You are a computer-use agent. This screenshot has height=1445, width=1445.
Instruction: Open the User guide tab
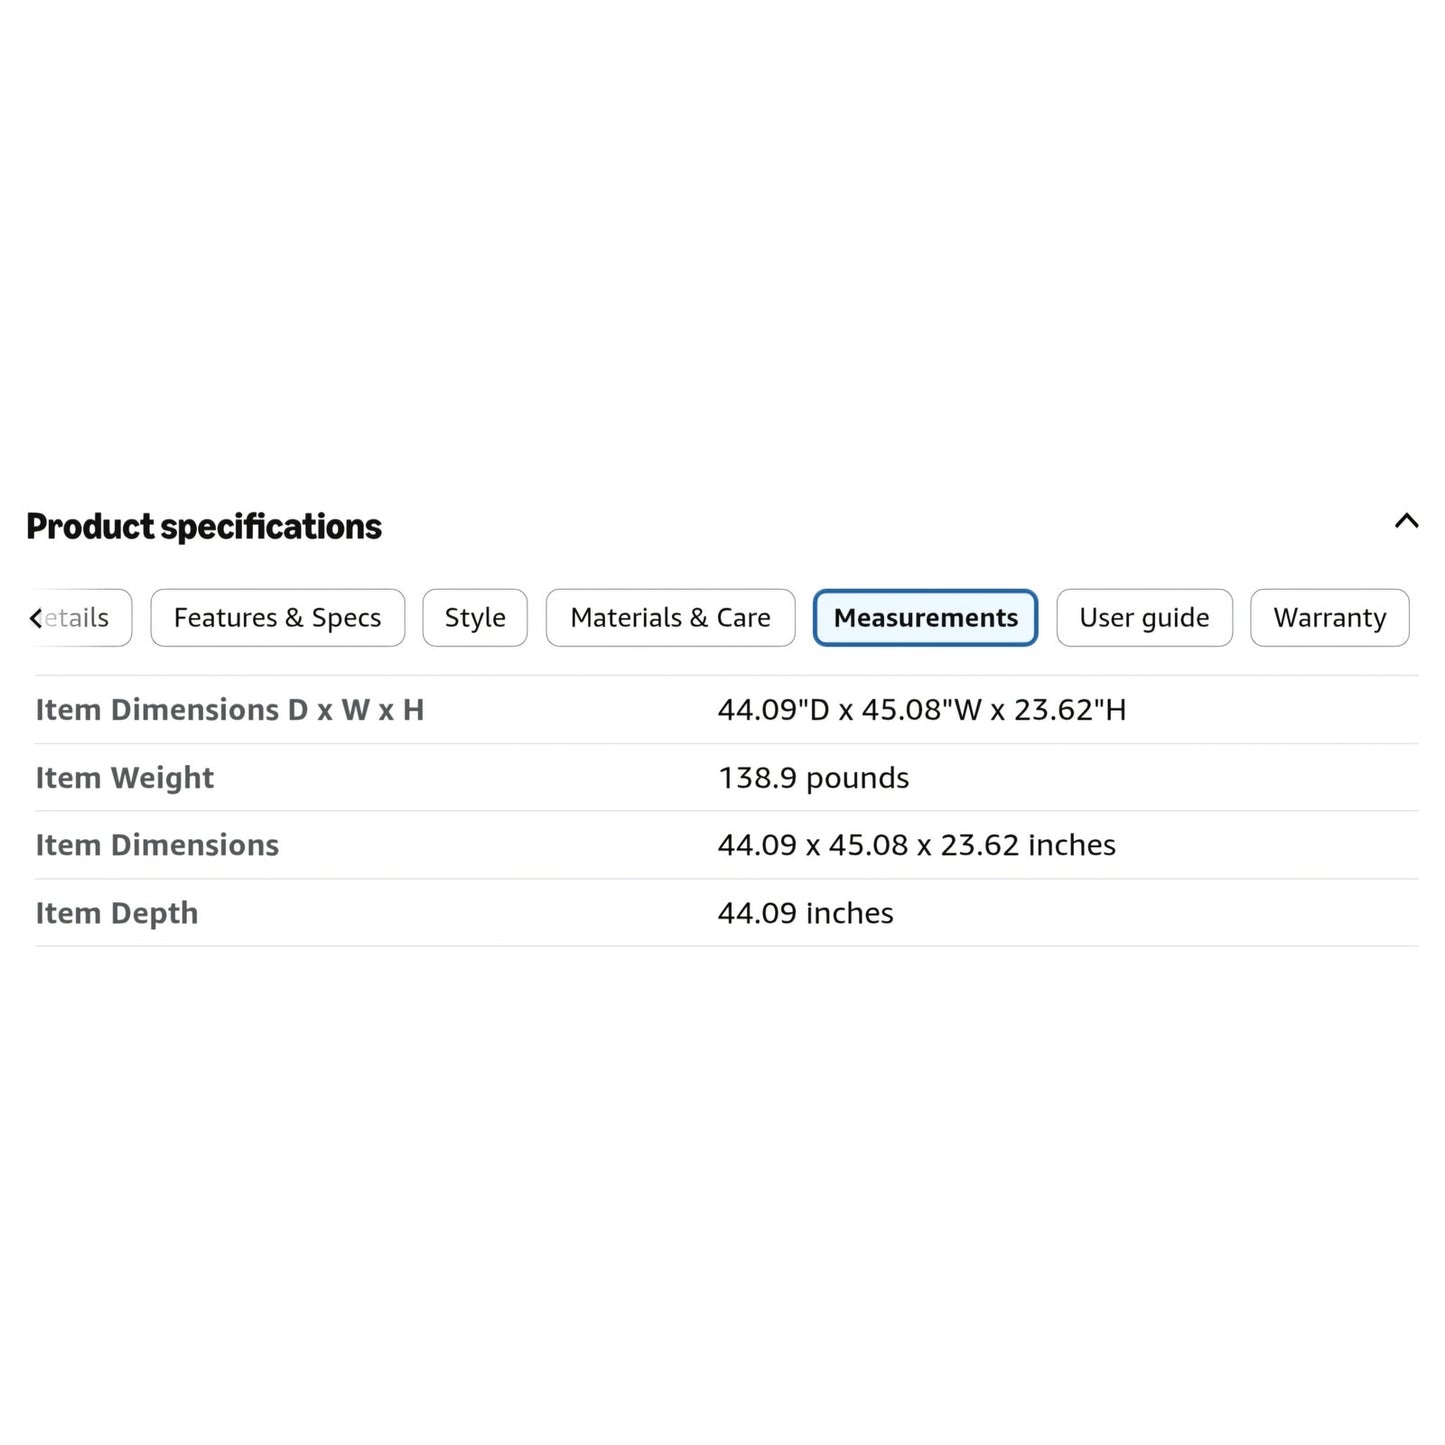point(1144,618)
